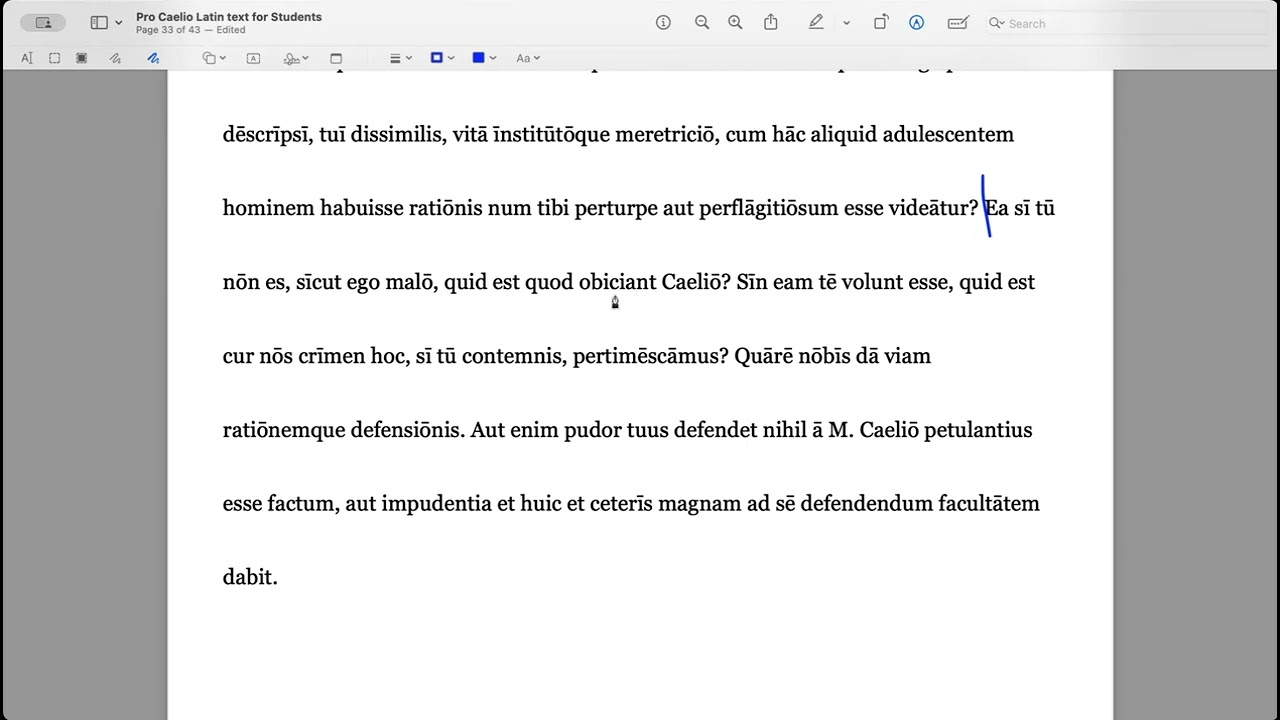Image resolution: width=1280 pixels, height=720 pixels.
Task: Zoom in using the plus magnifier
Action: (x=735, y=23)
